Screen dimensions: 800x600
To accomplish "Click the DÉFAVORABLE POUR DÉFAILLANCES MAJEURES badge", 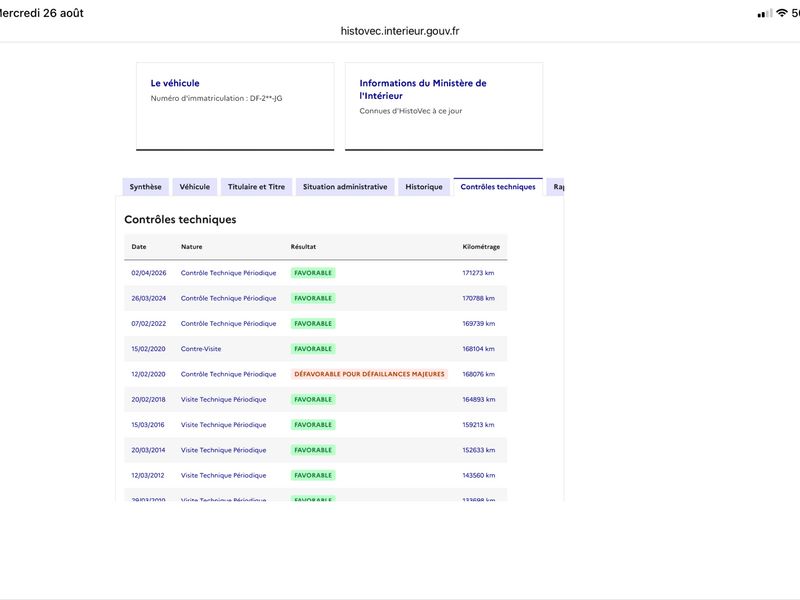I will [x=369, y=374].
